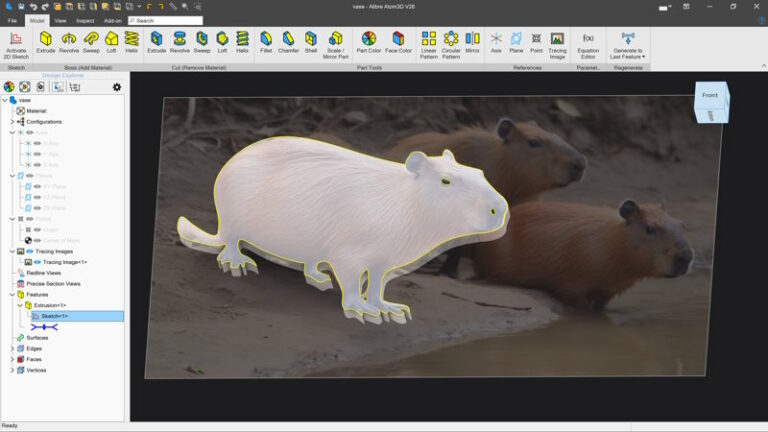Select the Boss Sweep tool
Screen dimensions: 768x432
[x=91, y=43]
